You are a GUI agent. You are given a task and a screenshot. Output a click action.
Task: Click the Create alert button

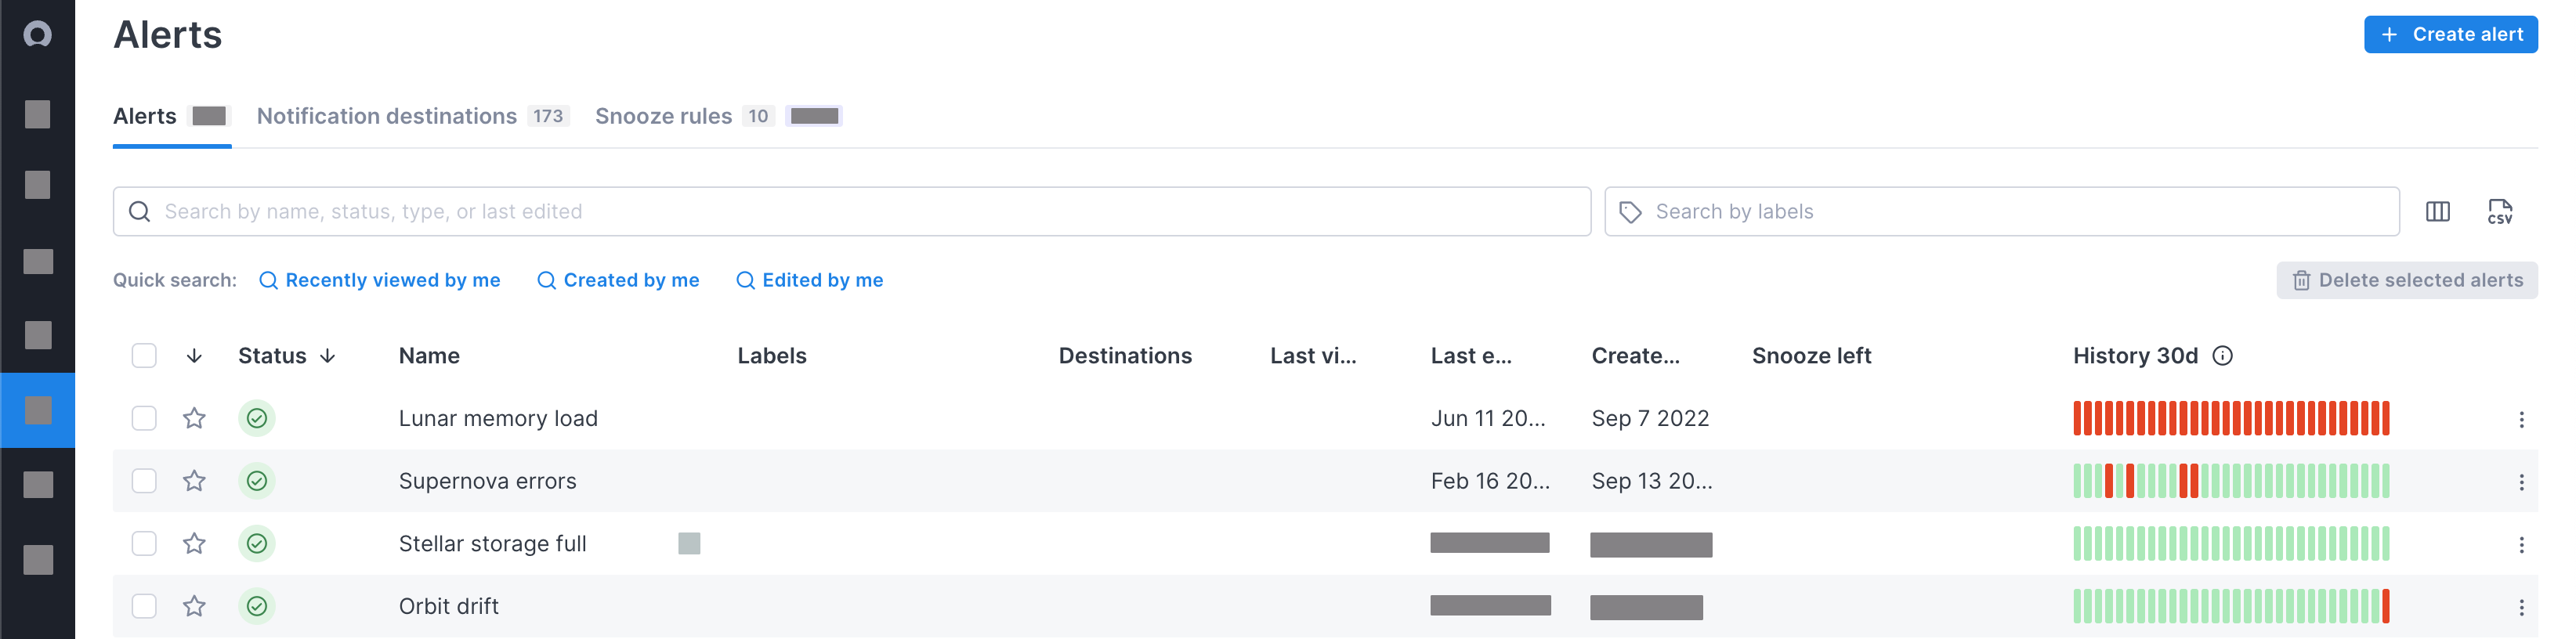pyautogui.click(x=2450, y=33)
